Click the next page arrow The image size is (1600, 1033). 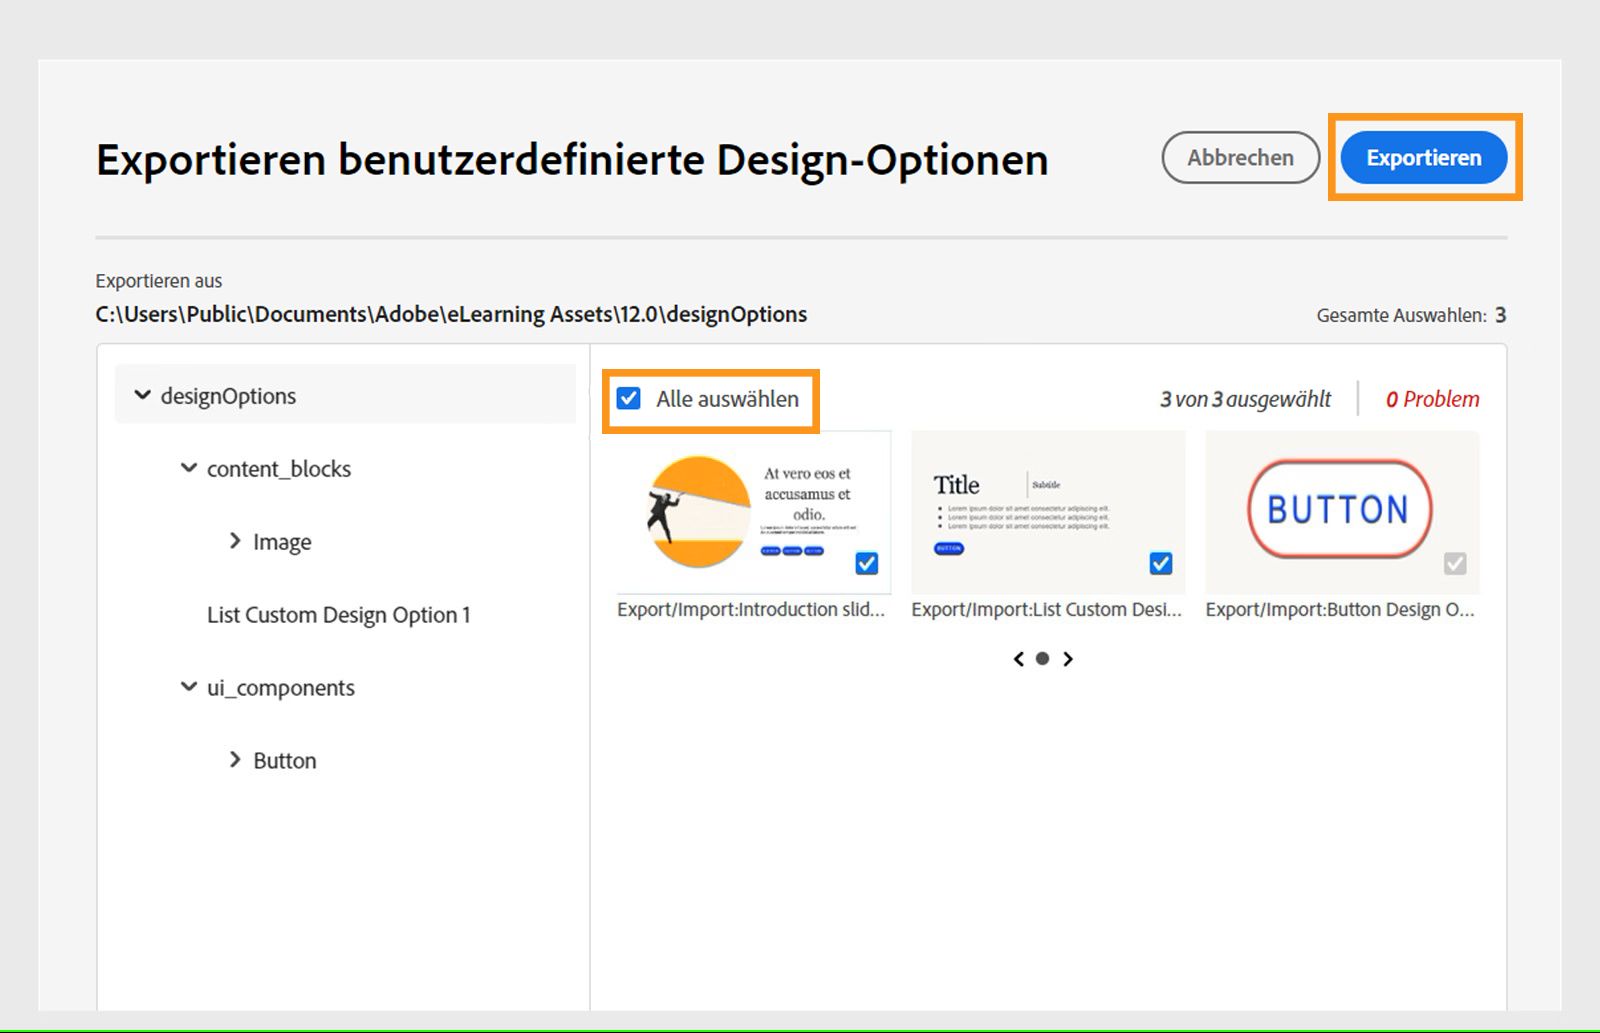(x=1068, y=659)
